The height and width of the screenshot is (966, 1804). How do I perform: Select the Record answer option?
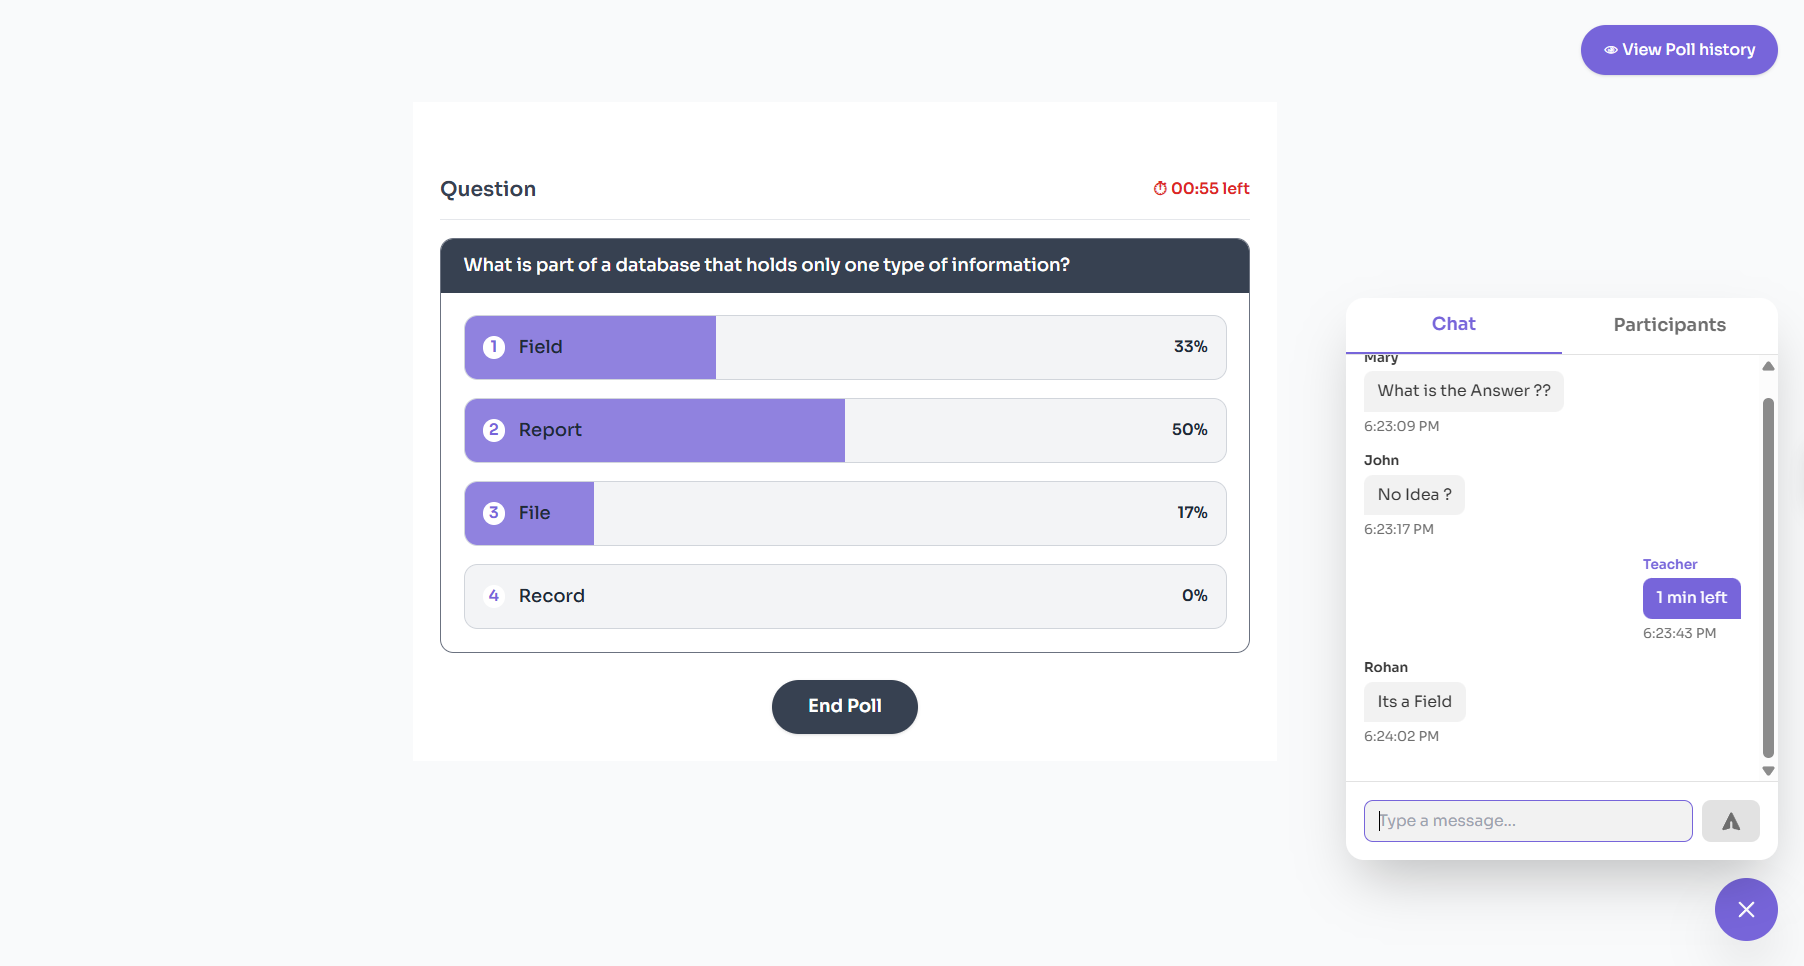pyautogui.click(x=844, y=596)
